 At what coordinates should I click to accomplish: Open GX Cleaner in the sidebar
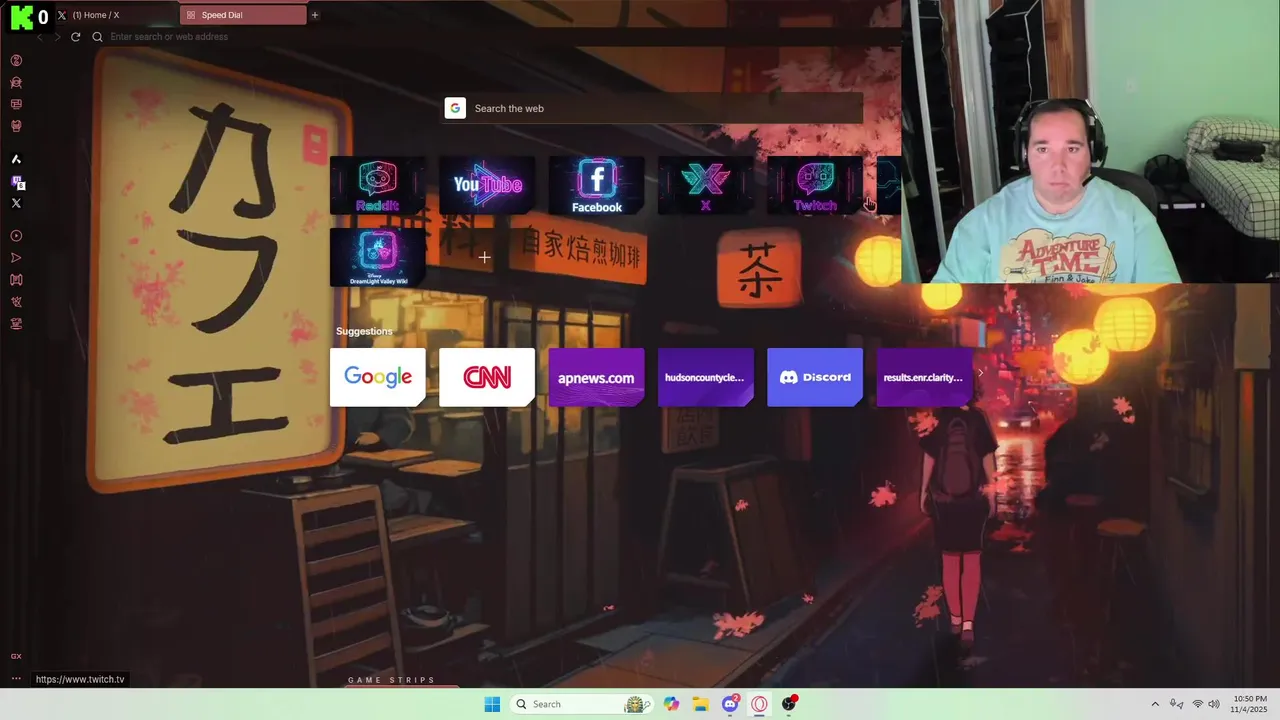point(16,82)
